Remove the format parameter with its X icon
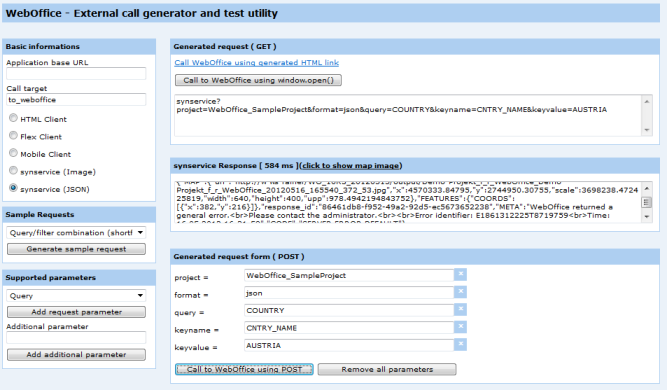 460,292
